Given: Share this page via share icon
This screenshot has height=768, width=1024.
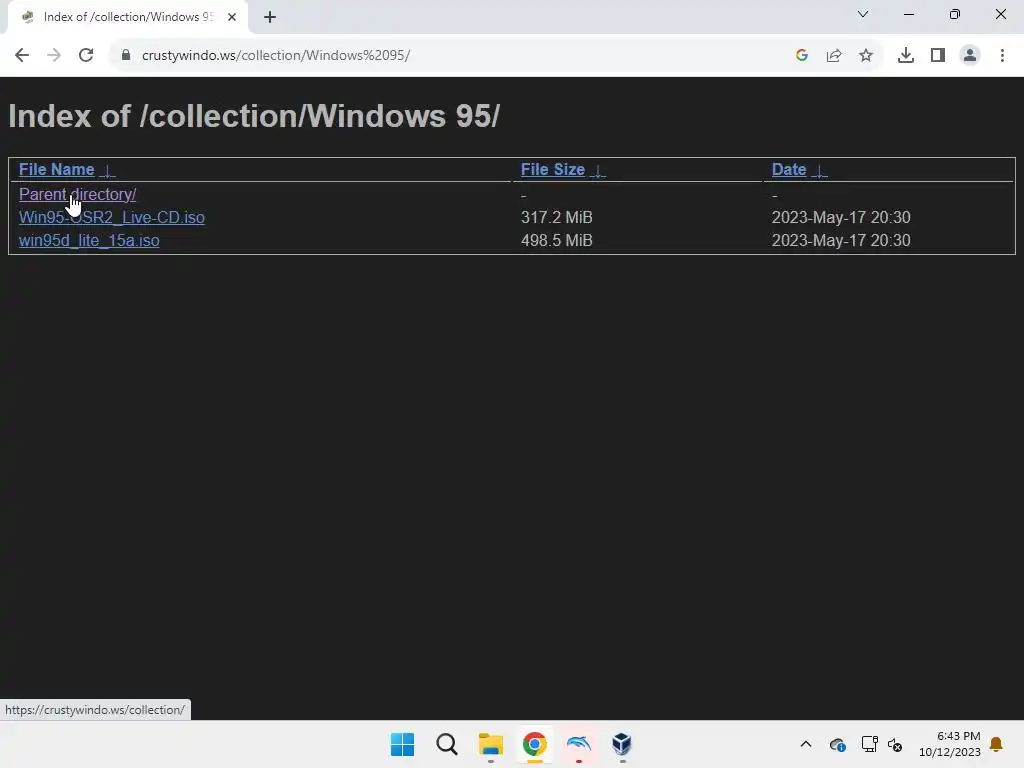Looking at the screenshot, I should pos(834,56).
